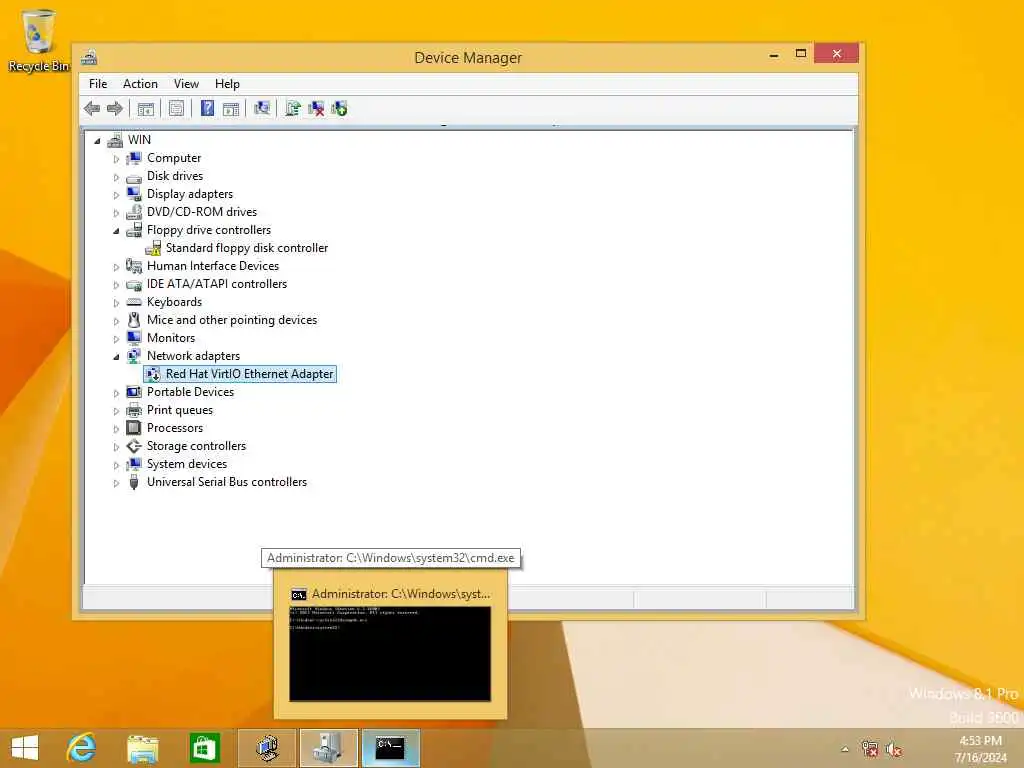The width and height of the screenshot is (1024, 768).
Task: Select Red Hat VirtIO Ethernet Adapter
Action: [x=249, y=374]
